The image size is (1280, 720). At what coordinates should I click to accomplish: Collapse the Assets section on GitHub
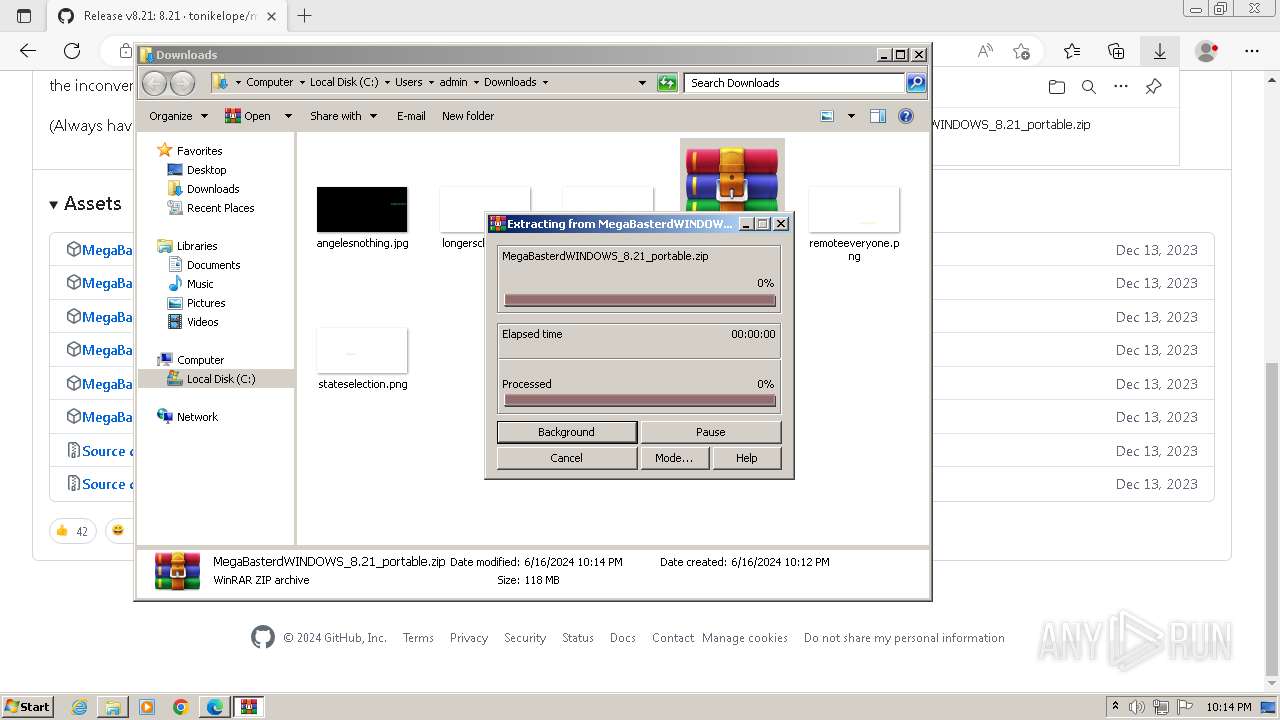85,203
